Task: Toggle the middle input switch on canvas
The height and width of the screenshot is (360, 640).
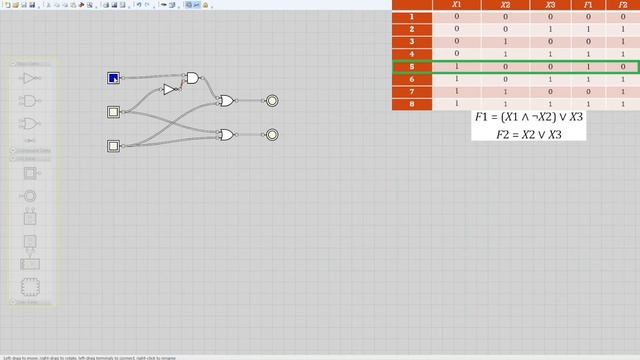Action: [113, 112]
